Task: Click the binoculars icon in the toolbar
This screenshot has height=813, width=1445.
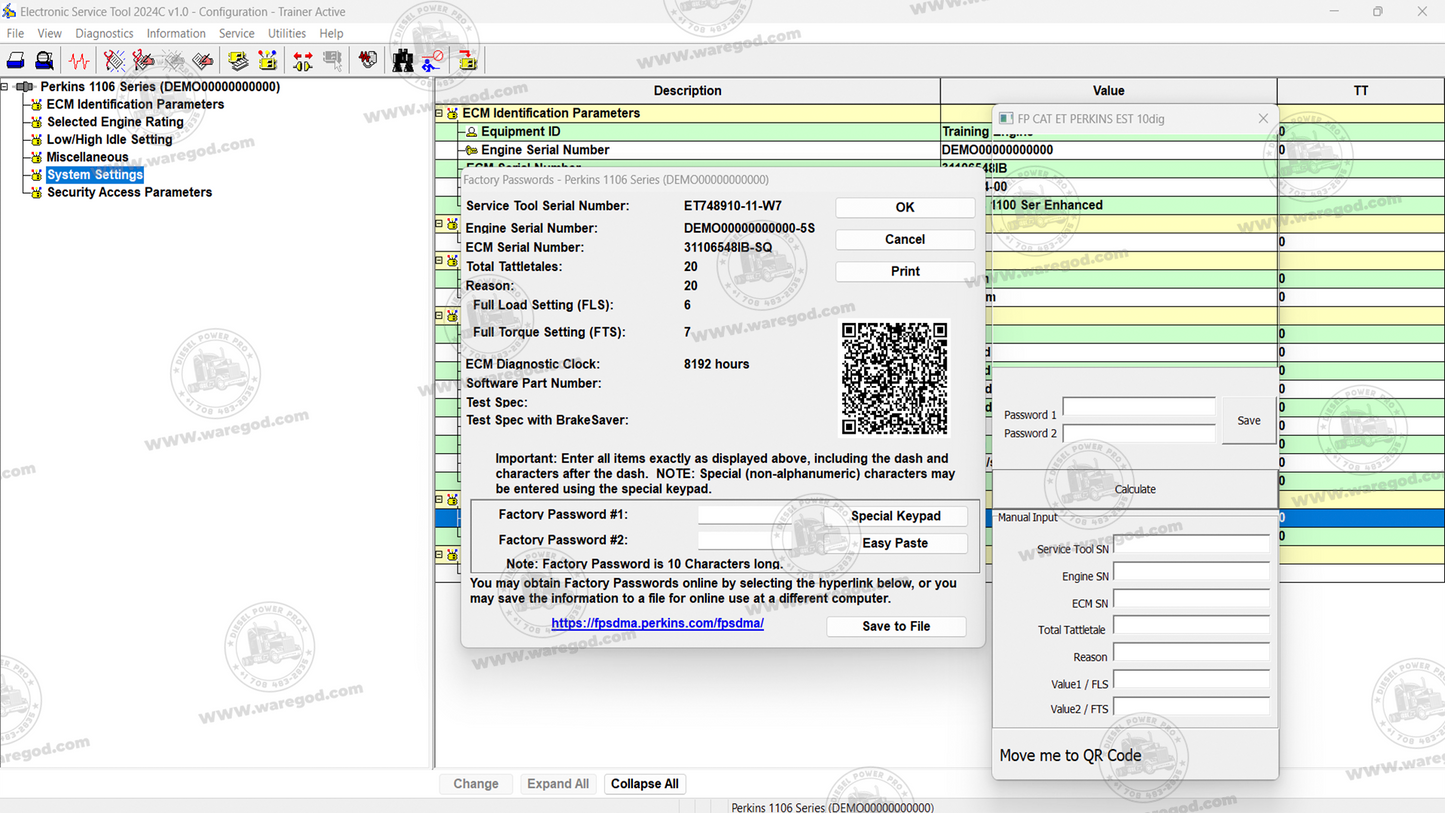Action: (x=402, y=61)
